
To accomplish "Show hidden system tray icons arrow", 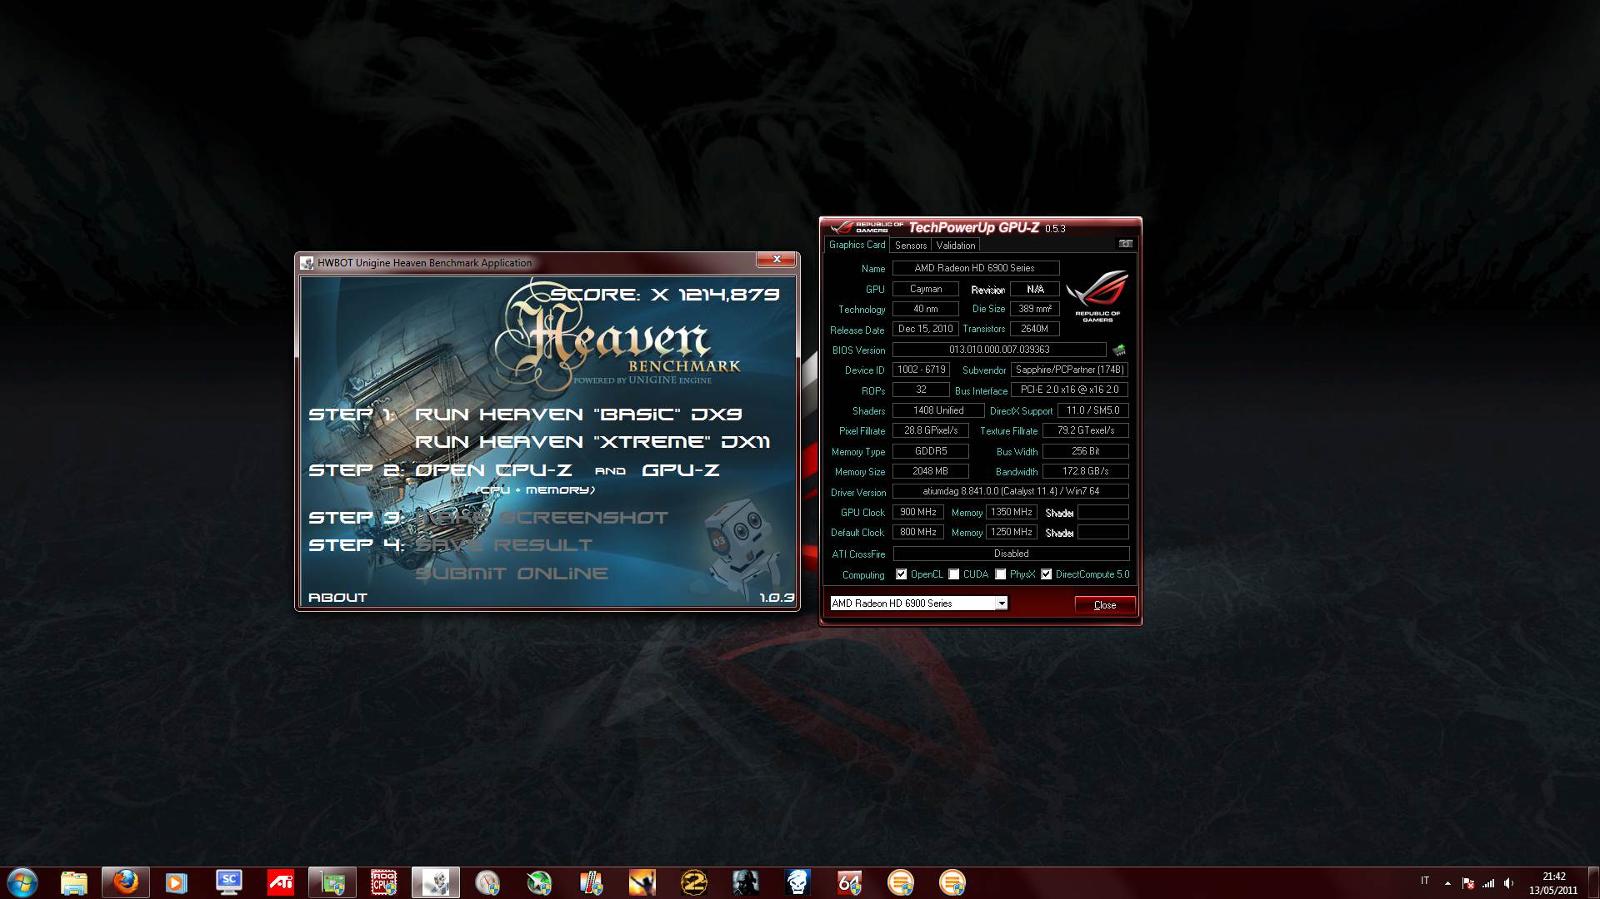I will tap(1447, 883).
